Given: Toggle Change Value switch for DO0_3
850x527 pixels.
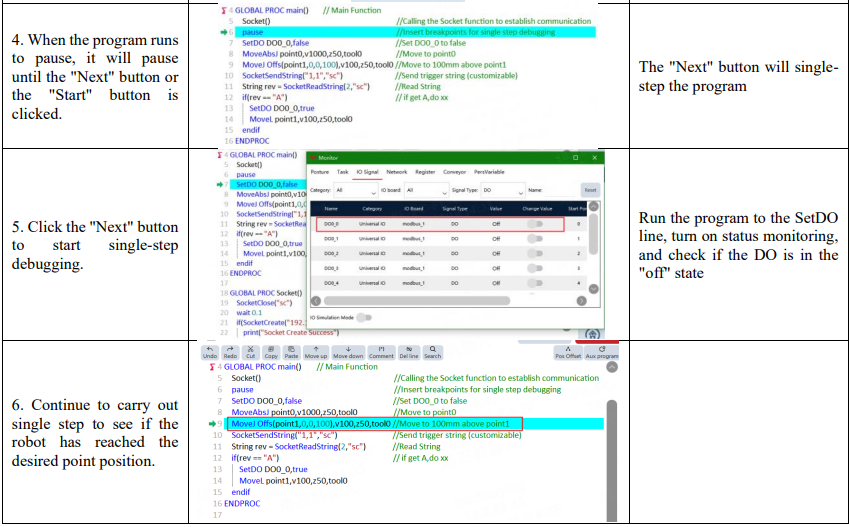Looking at the screenshot, I should point(535,268).
